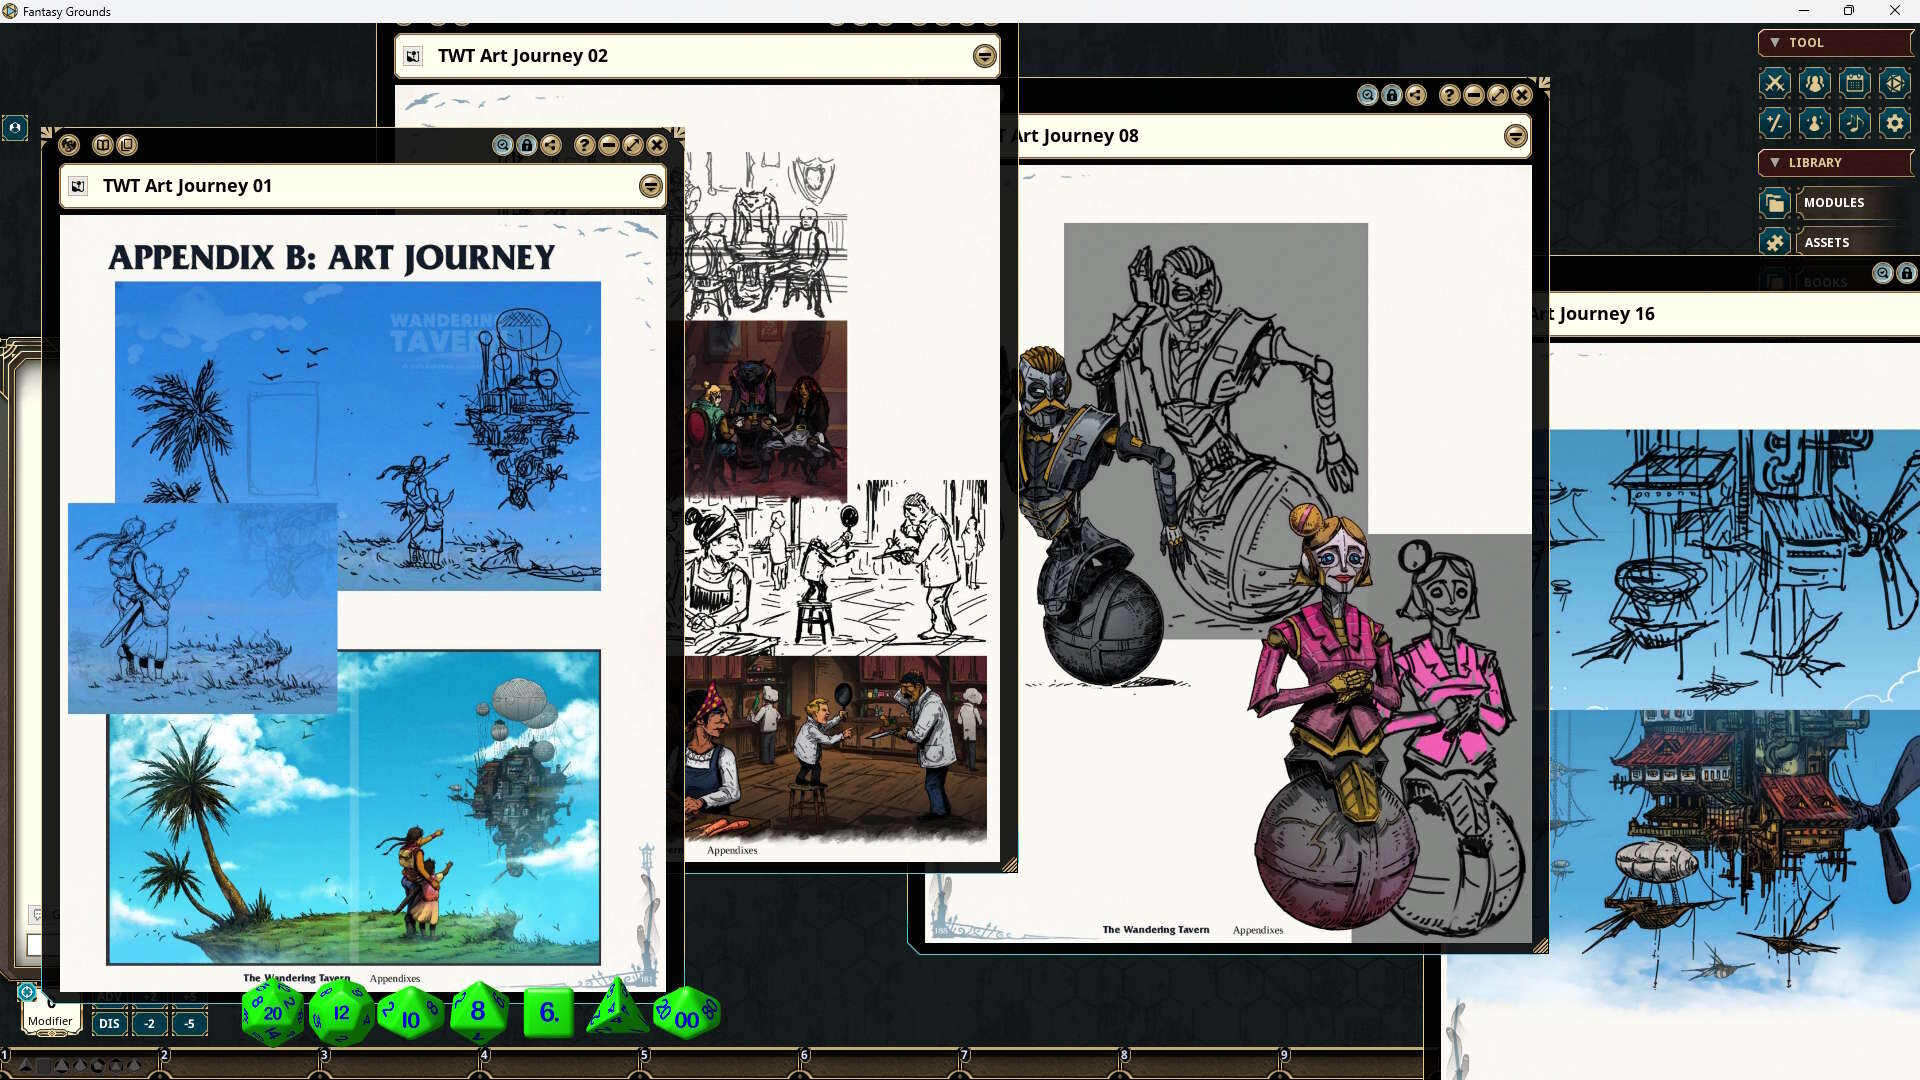Click the green d100 percentile die
The image size is (1920, 1080).
[686, 1014]
